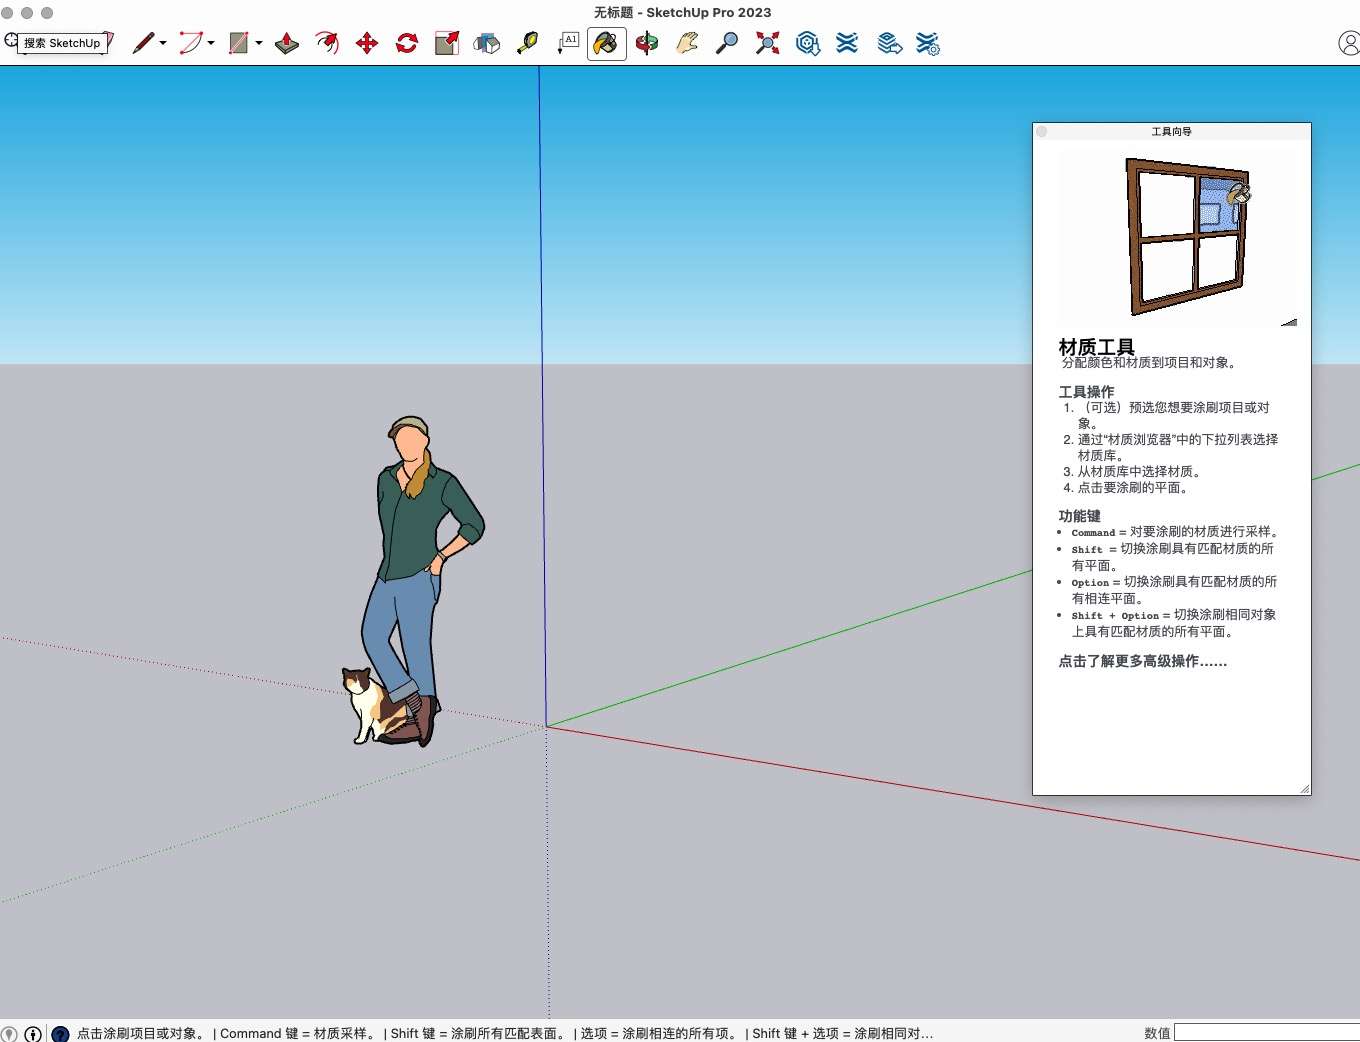The image size is (1360, 1042).
Task: Select the Zoom magnifier tool
Action: [727, 43]
